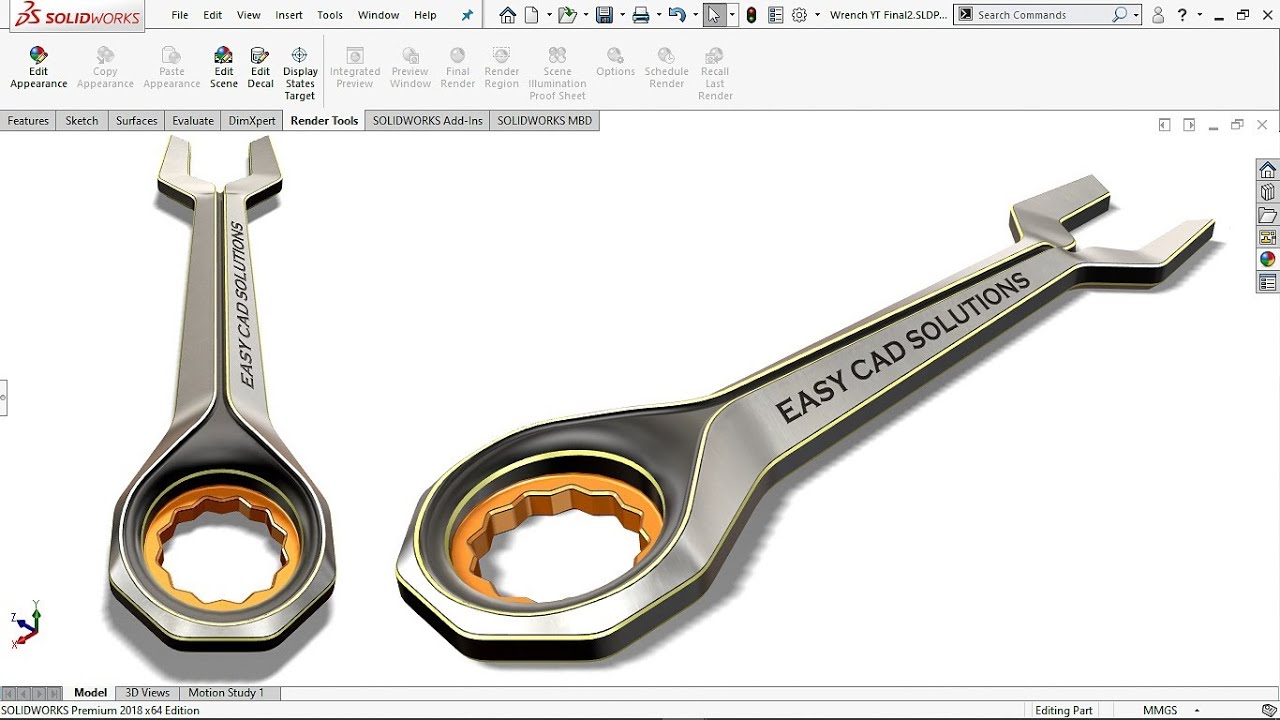Click the Home icon in title toolbar
The height and width of the screenshot is (720, 1280).
click(x=508, y=15)
